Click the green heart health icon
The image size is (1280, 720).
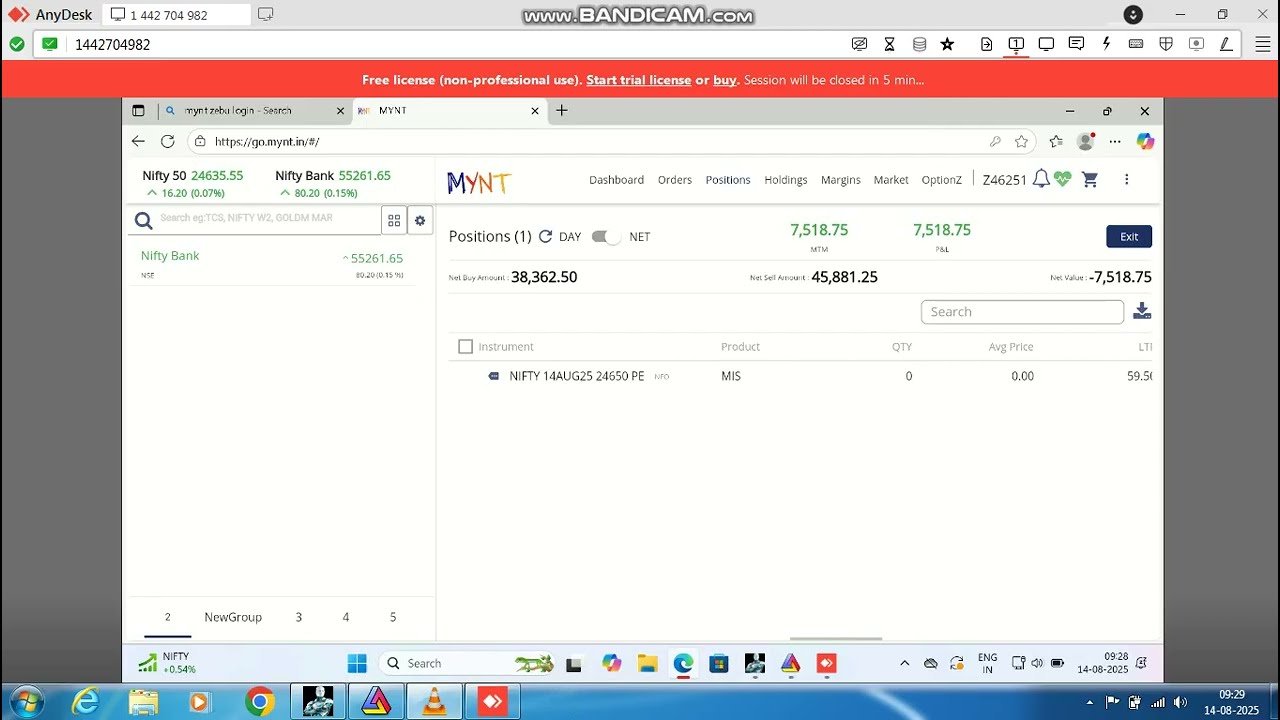point(1062,178)
